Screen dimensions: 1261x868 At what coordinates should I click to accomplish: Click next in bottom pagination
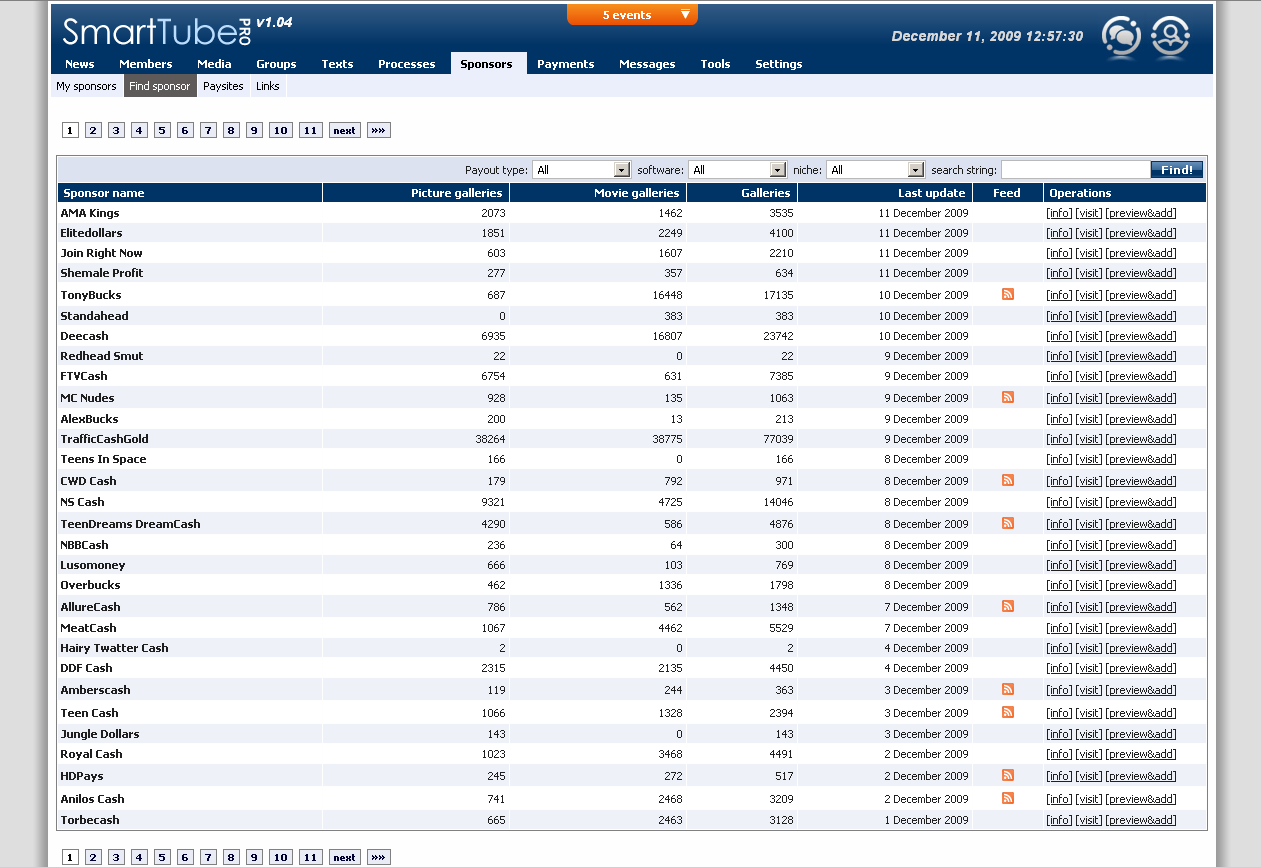pyautogui.click(x=345, y=857)
